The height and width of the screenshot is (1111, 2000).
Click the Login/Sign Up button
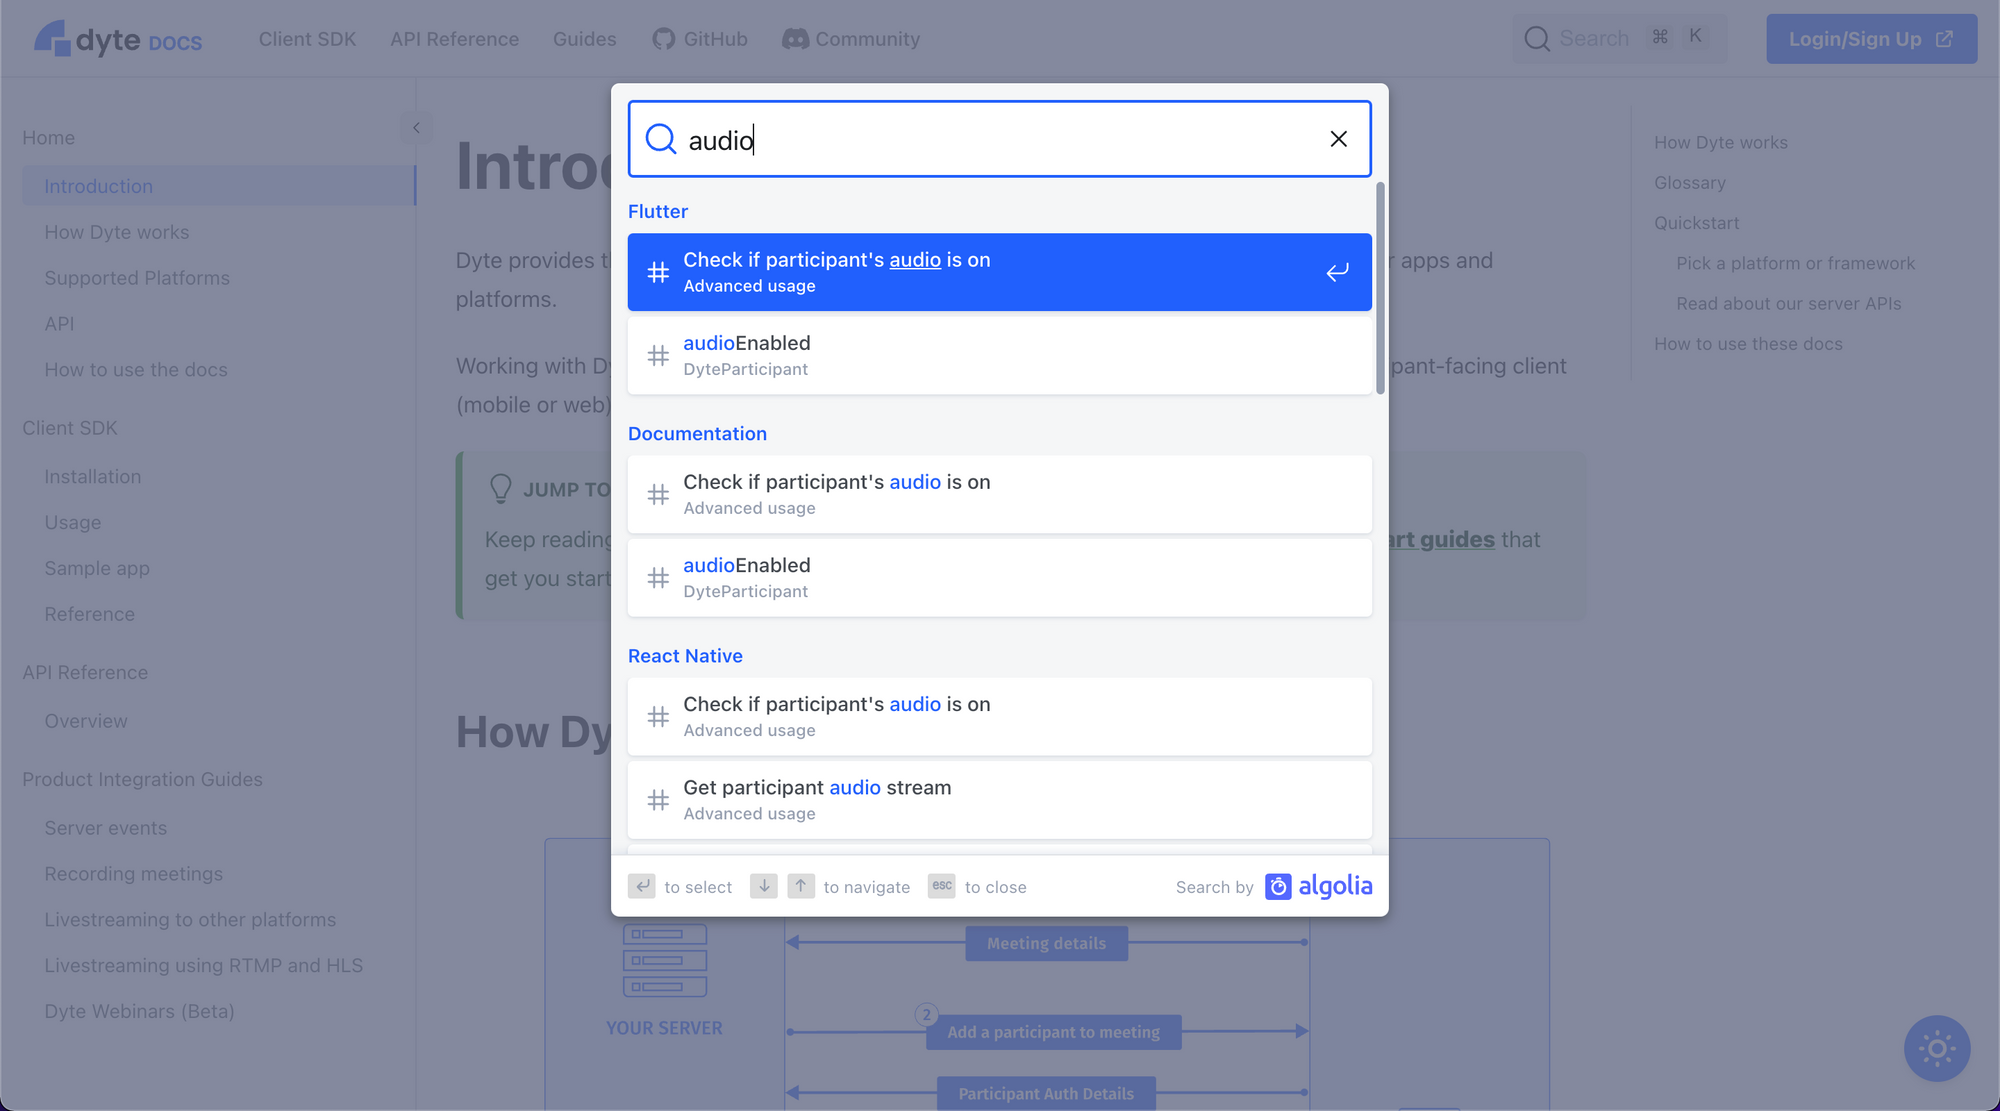1871,39
